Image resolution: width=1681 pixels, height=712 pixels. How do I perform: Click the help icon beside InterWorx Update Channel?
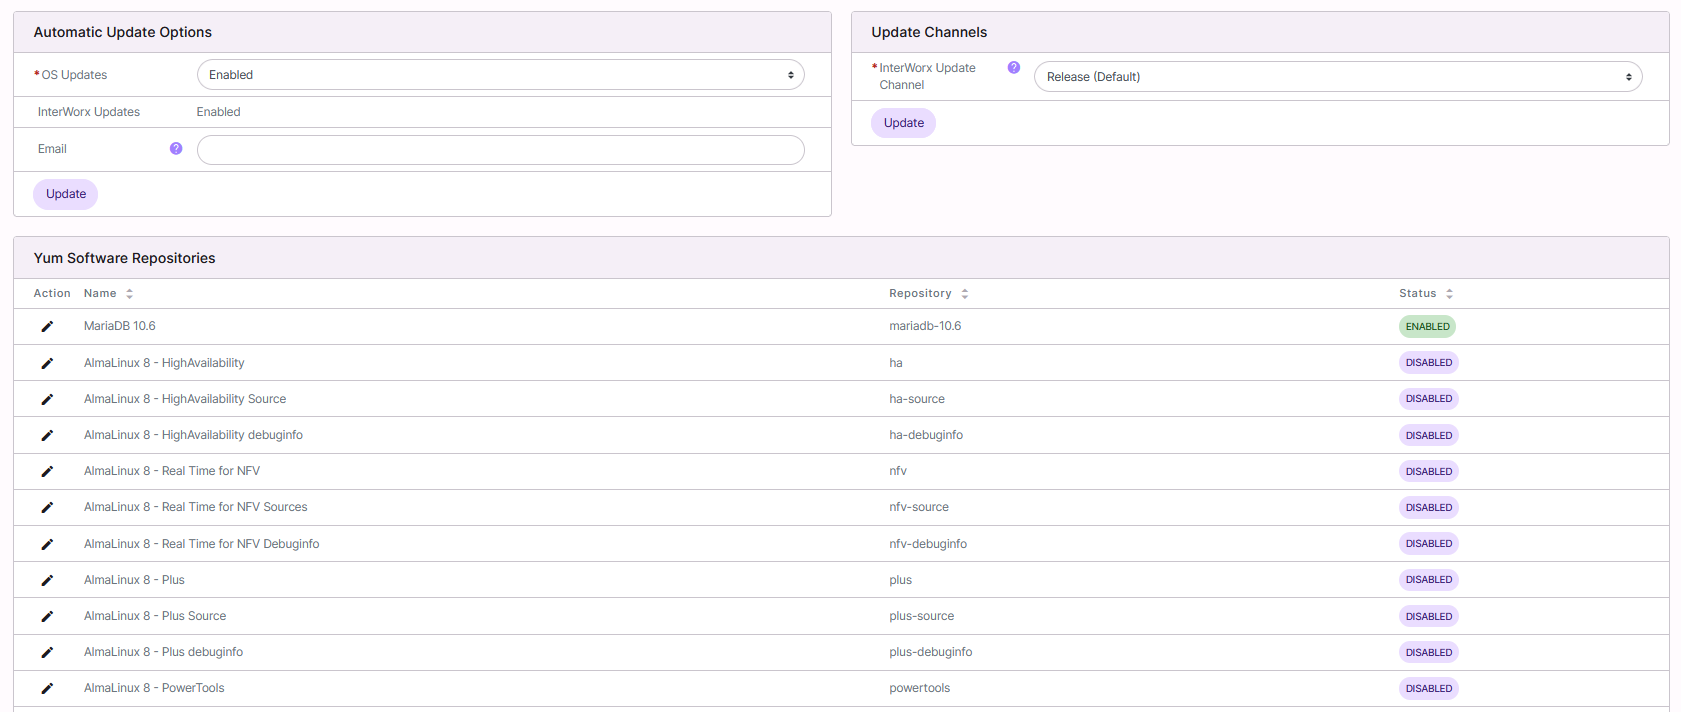pyautogui.click(x=1013, y=68)
